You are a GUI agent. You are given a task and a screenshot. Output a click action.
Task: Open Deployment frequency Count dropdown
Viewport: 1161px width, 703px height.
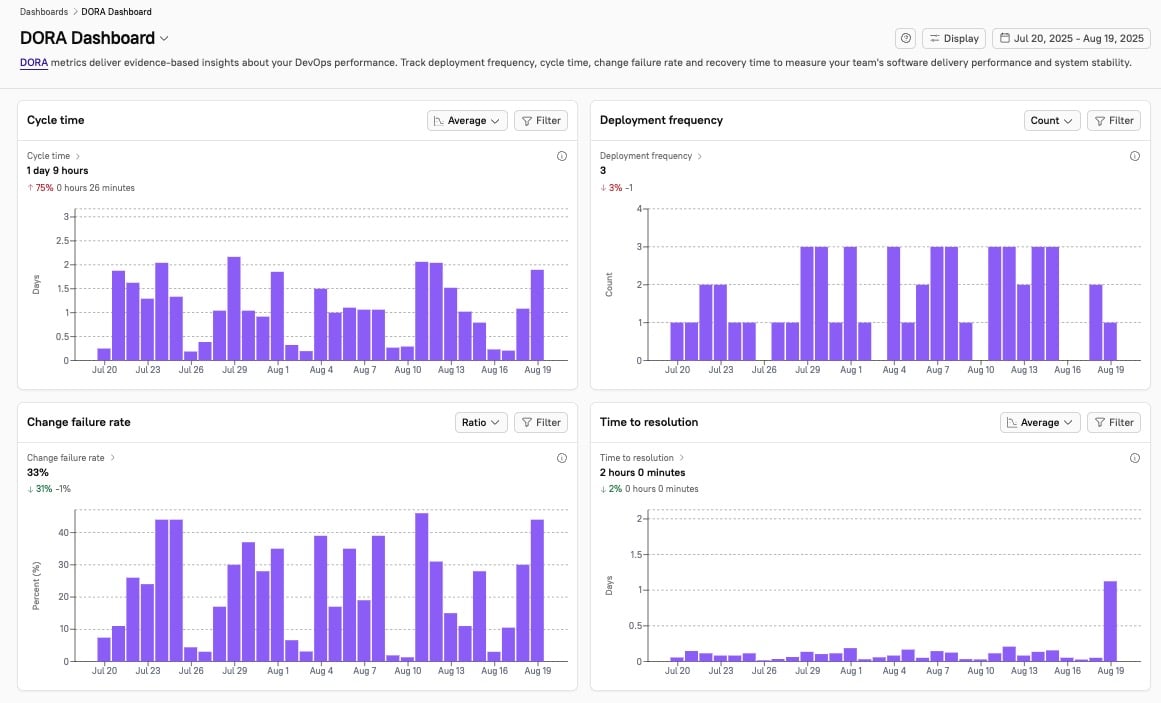(x=1051, y=121)
